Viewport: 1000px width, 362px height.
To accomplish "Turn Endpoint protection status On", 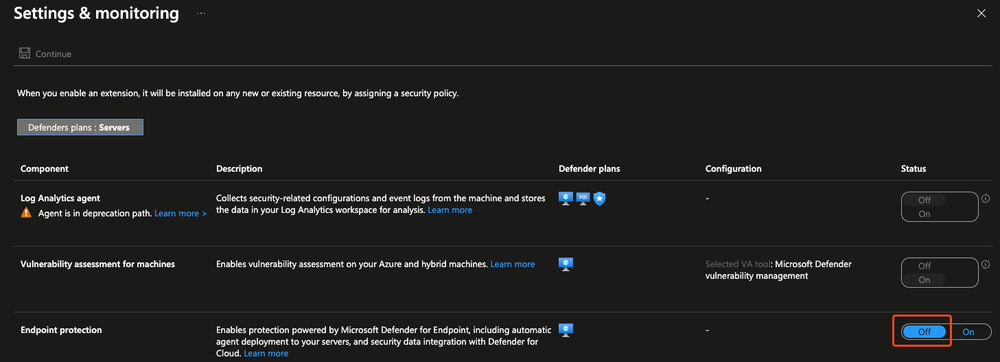I will (x=969, y=331).
